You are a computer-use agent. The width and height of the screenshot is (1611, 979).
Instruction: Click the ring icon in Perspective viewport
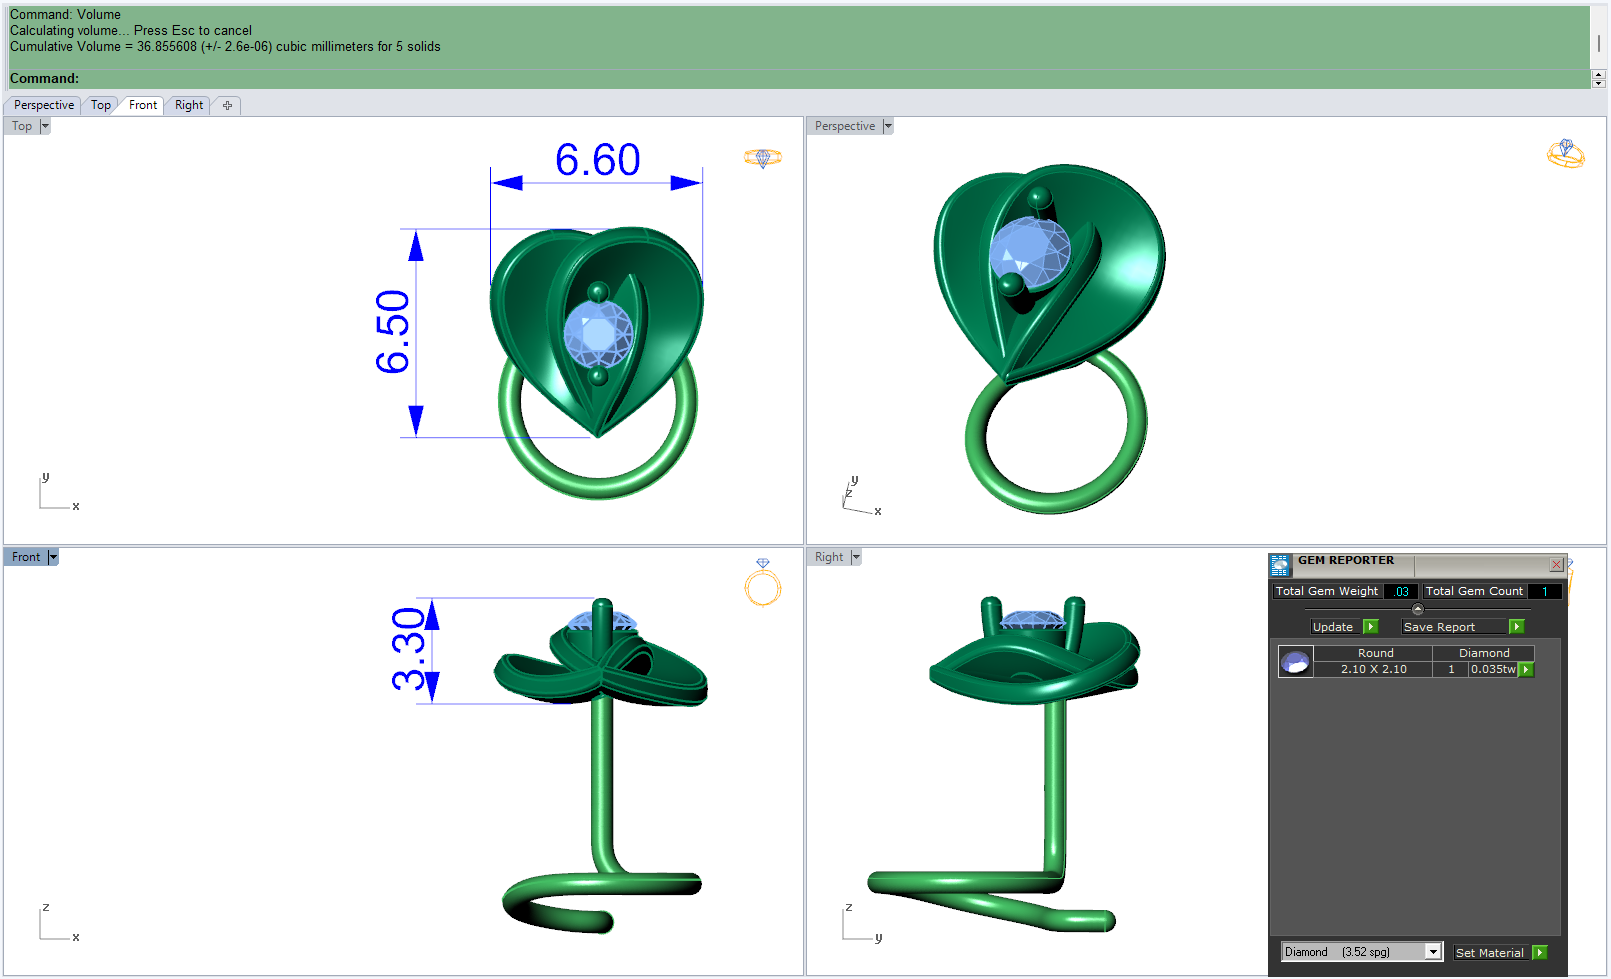pos(1566,153)
